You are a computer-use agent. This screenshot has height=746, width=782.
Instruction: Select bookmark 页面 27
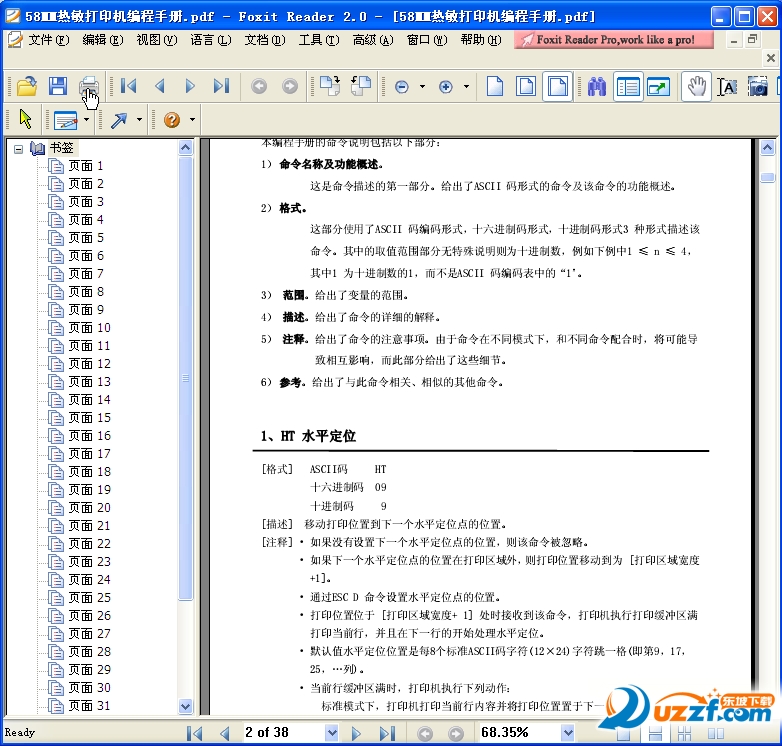tap(89, 634)
